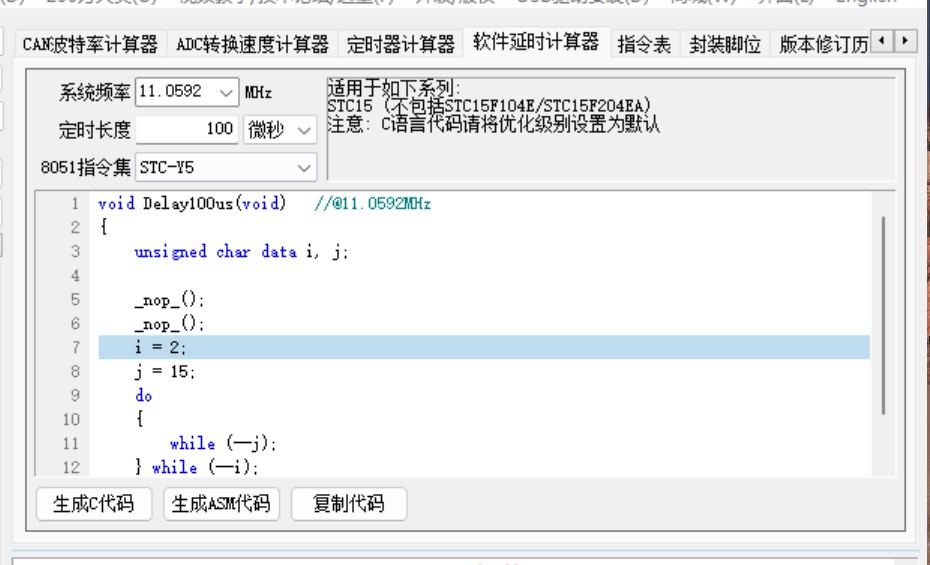
Task: Click the 'unsigned char data i, j;' line
Action: point(241,252)
